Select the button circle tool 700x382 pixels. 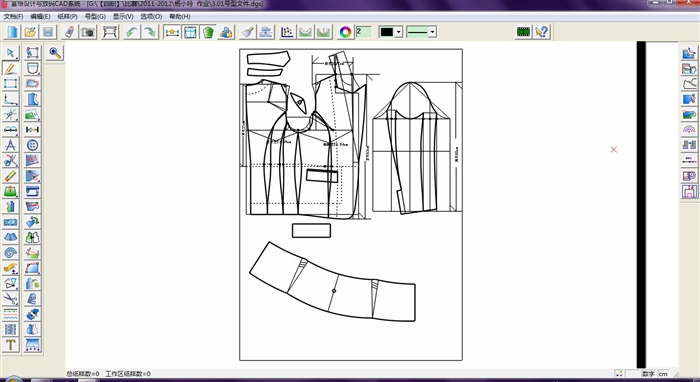pyautogui.click(x=33, y=145)
